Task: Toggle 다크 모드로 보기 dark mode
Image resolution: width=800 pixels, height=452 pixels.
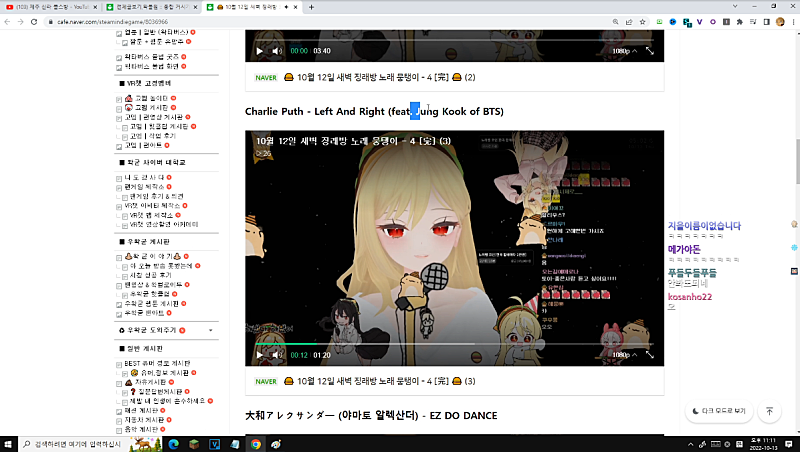Action: point(719,411)
